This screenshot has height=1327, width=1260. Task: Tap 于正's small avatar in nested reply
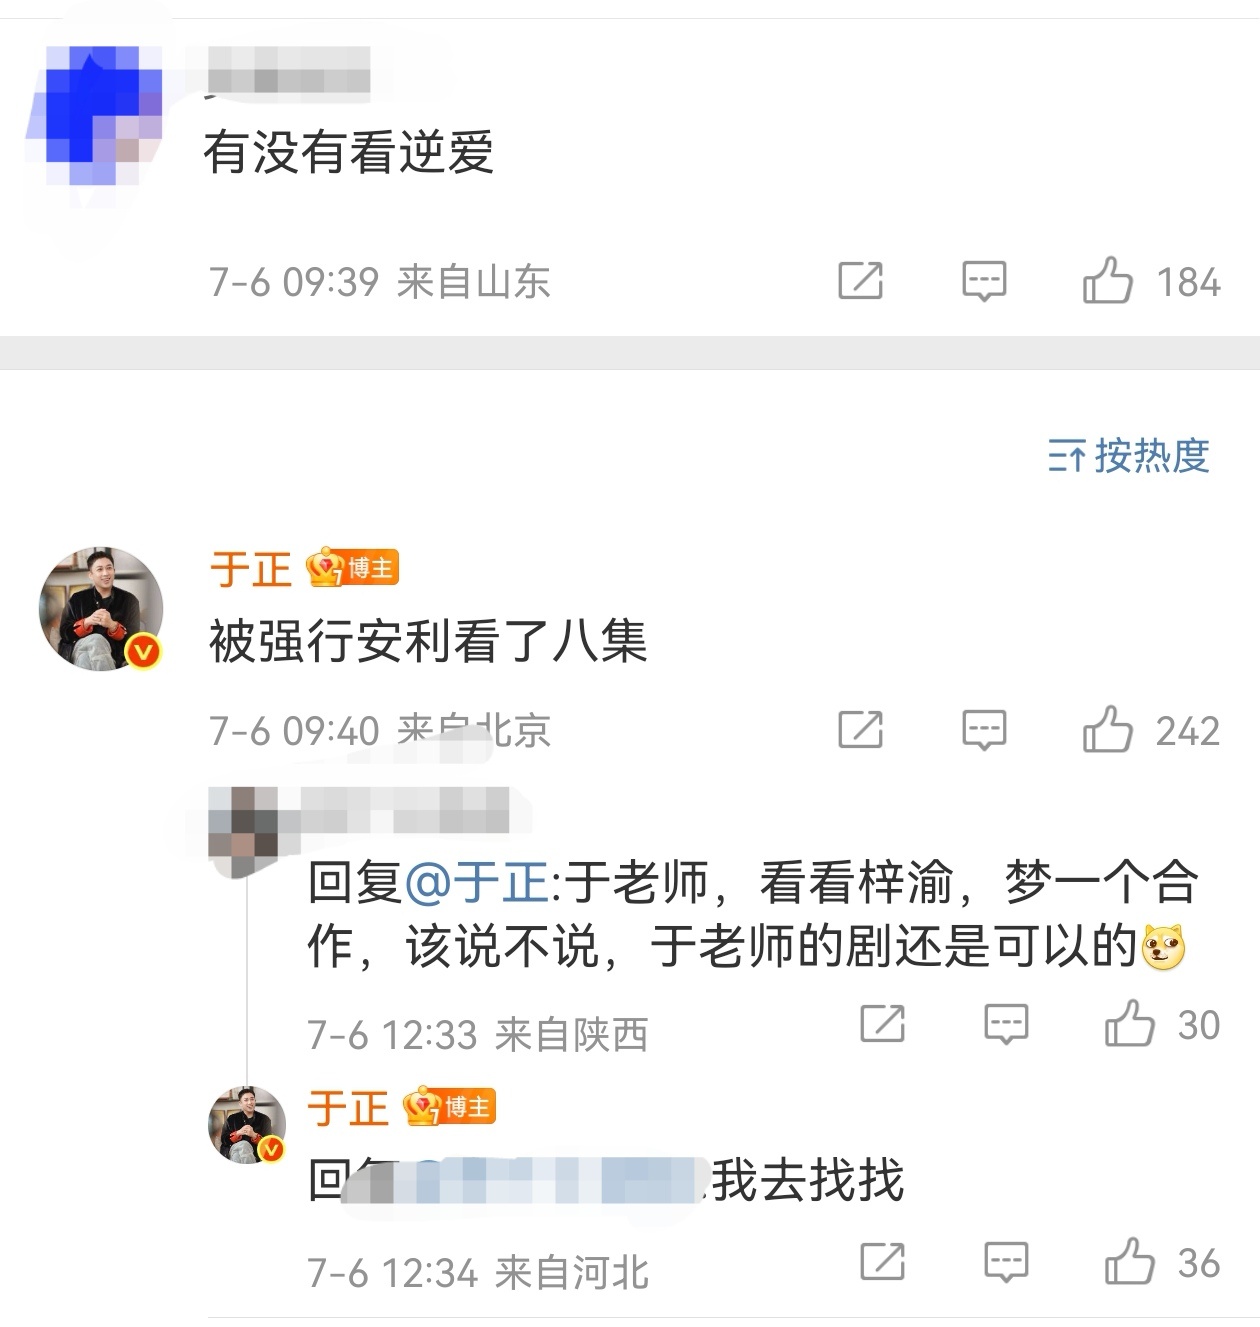point(247,1124)
